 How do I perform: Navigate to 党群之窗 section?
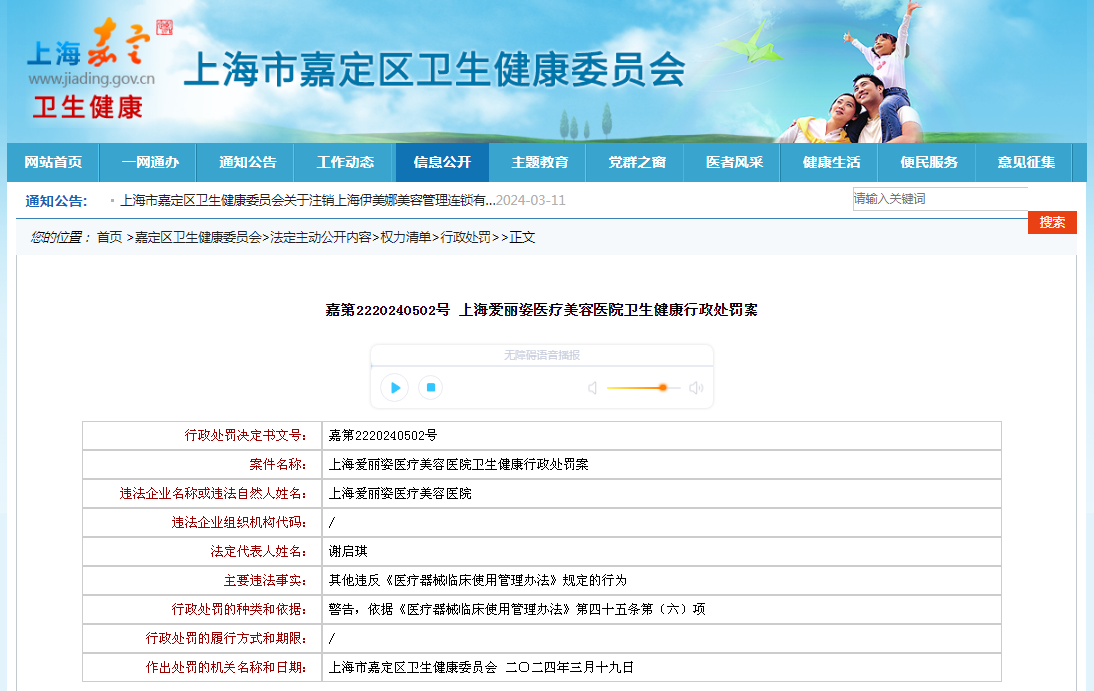[x=637, y=162]
